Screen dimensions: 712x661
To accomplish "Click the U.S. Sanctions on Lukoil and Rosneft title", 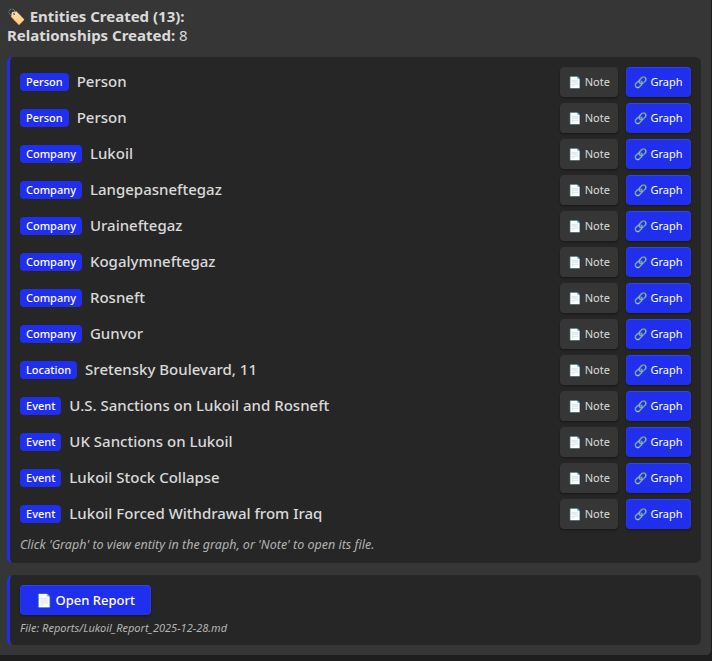I will click(199, 406).
